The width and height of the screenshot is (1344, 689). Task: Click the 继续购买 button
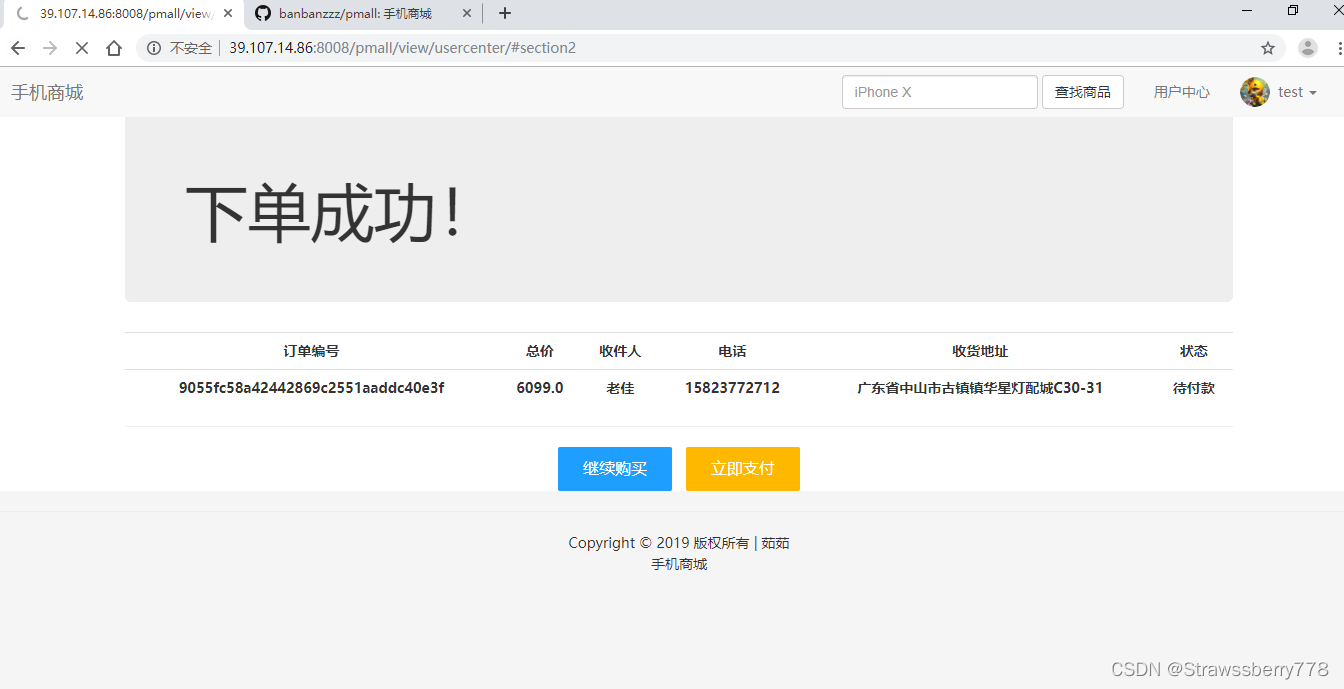[615, 469]
